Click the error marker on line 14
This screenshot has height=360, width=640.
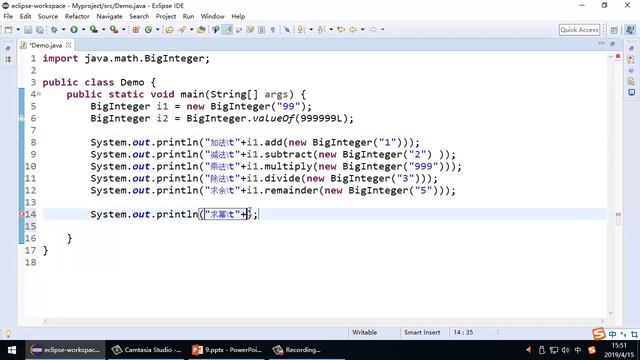pyautogui.click(x=22, y=214)
